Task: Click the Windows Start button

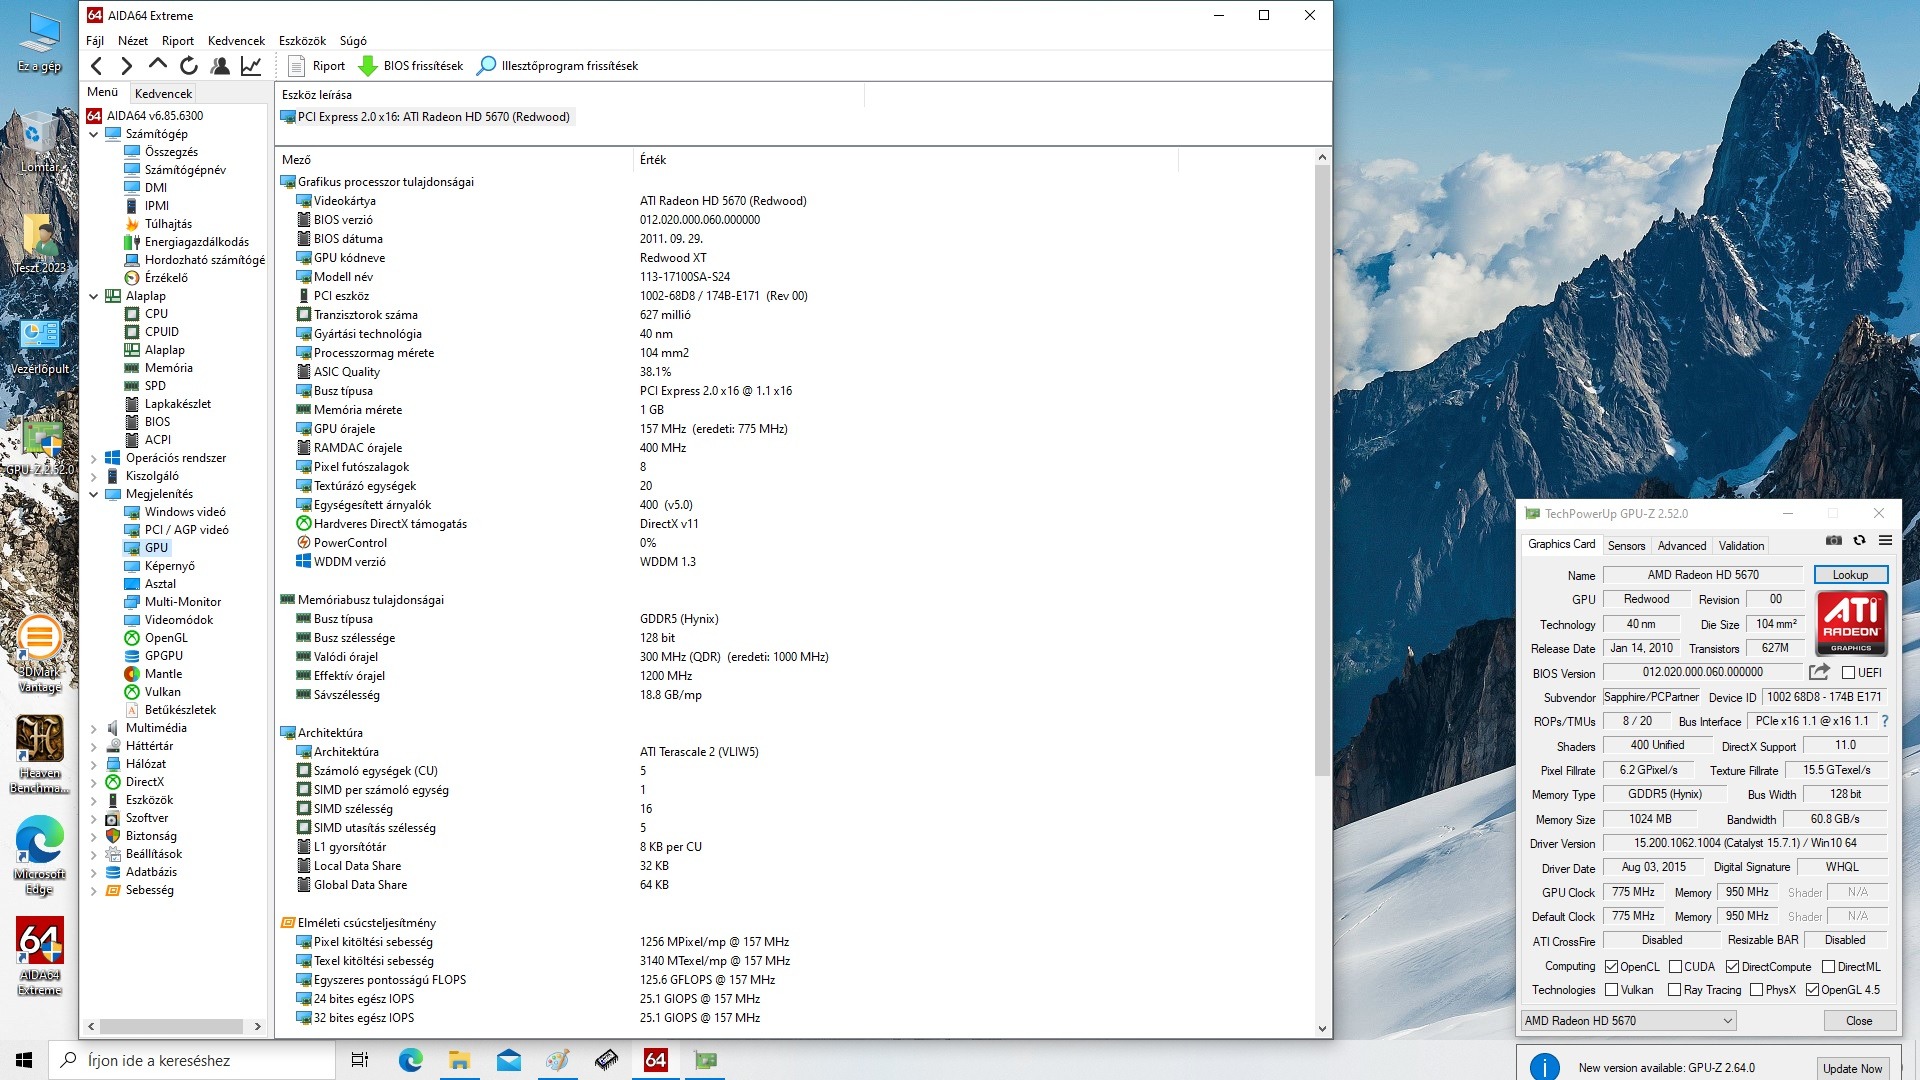Action: pos(24,1060)
